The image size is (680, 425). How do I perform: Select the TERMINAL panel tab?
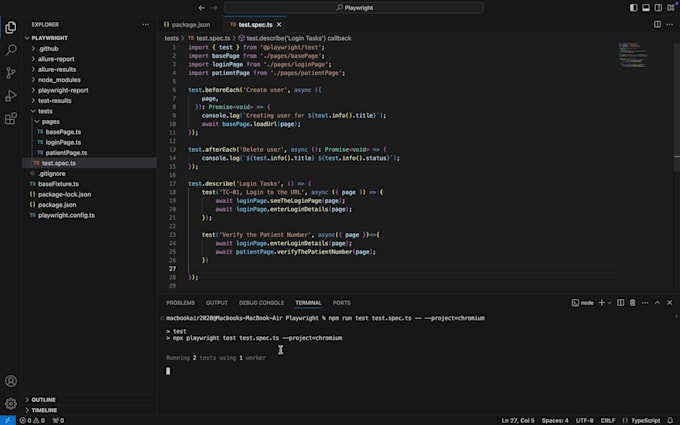coord(308,303)
